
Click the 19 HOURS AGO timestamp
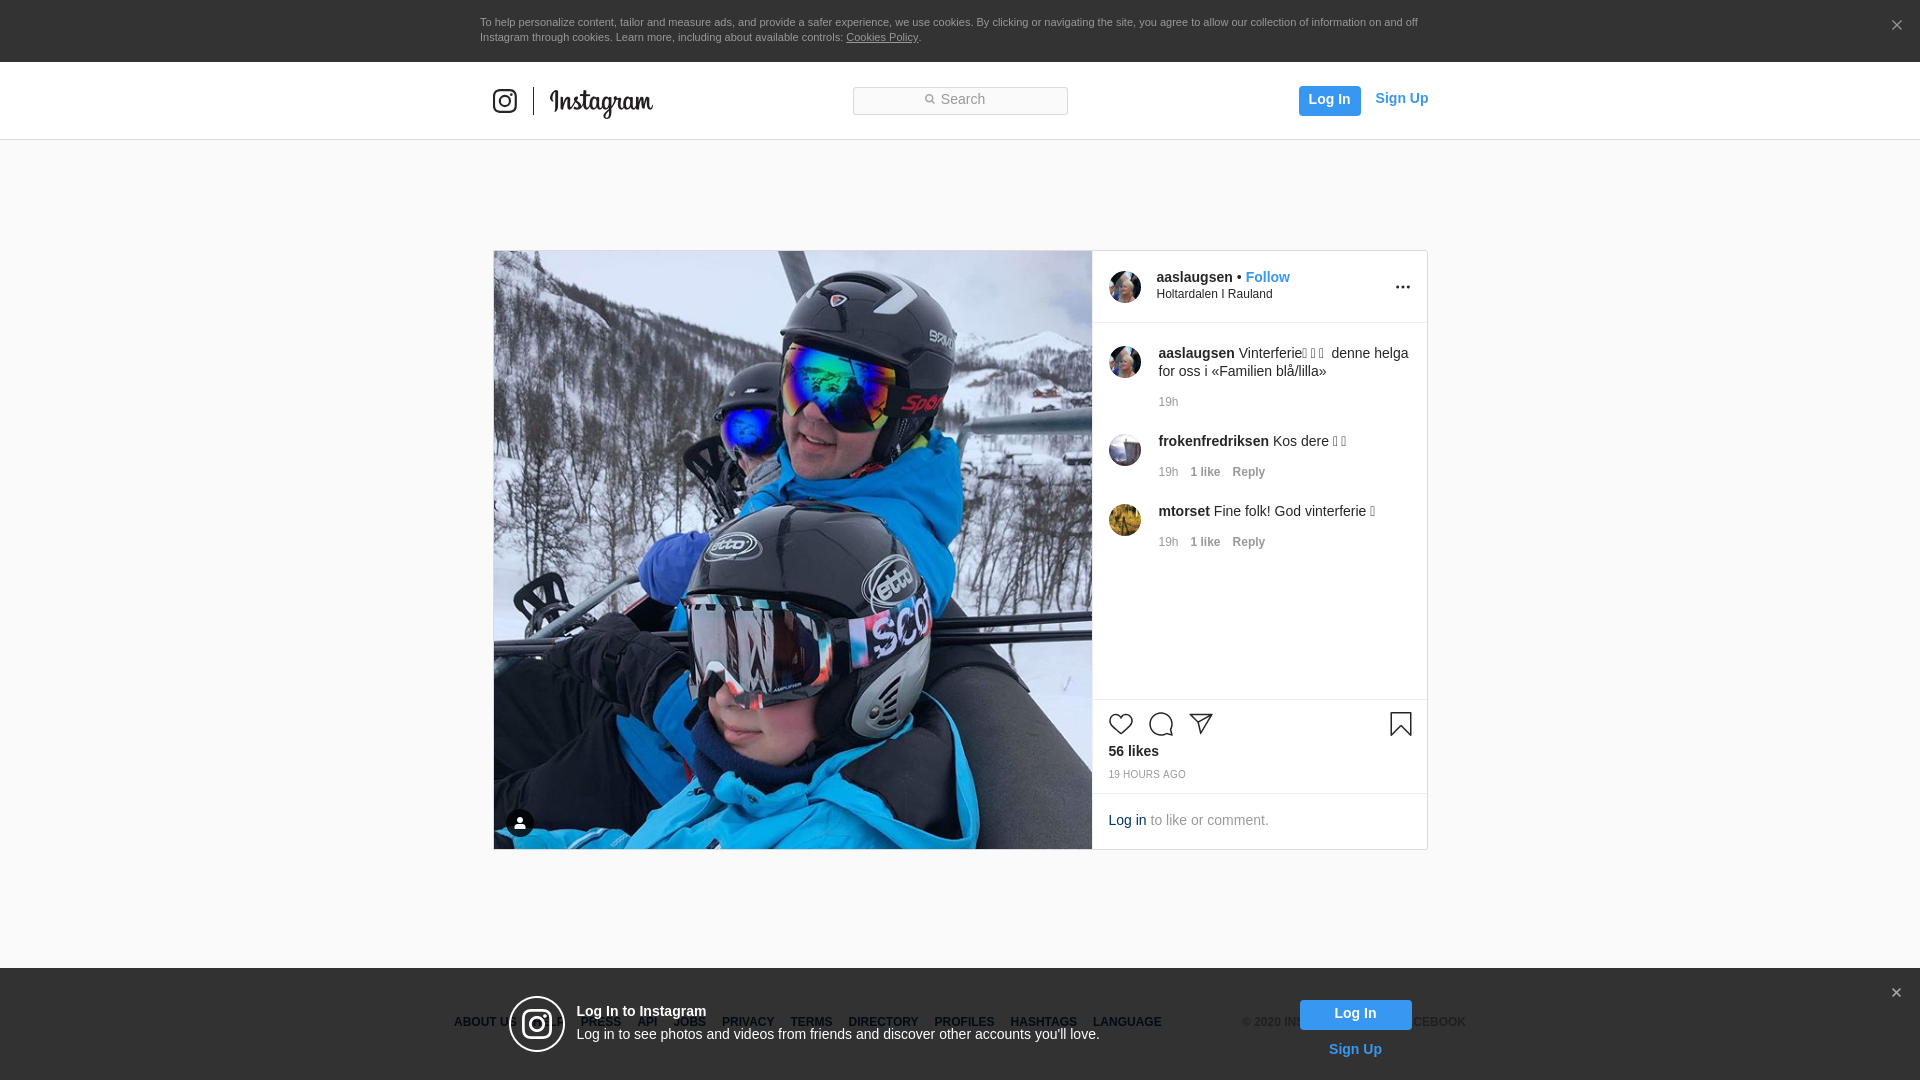(x=1147, y=775)
